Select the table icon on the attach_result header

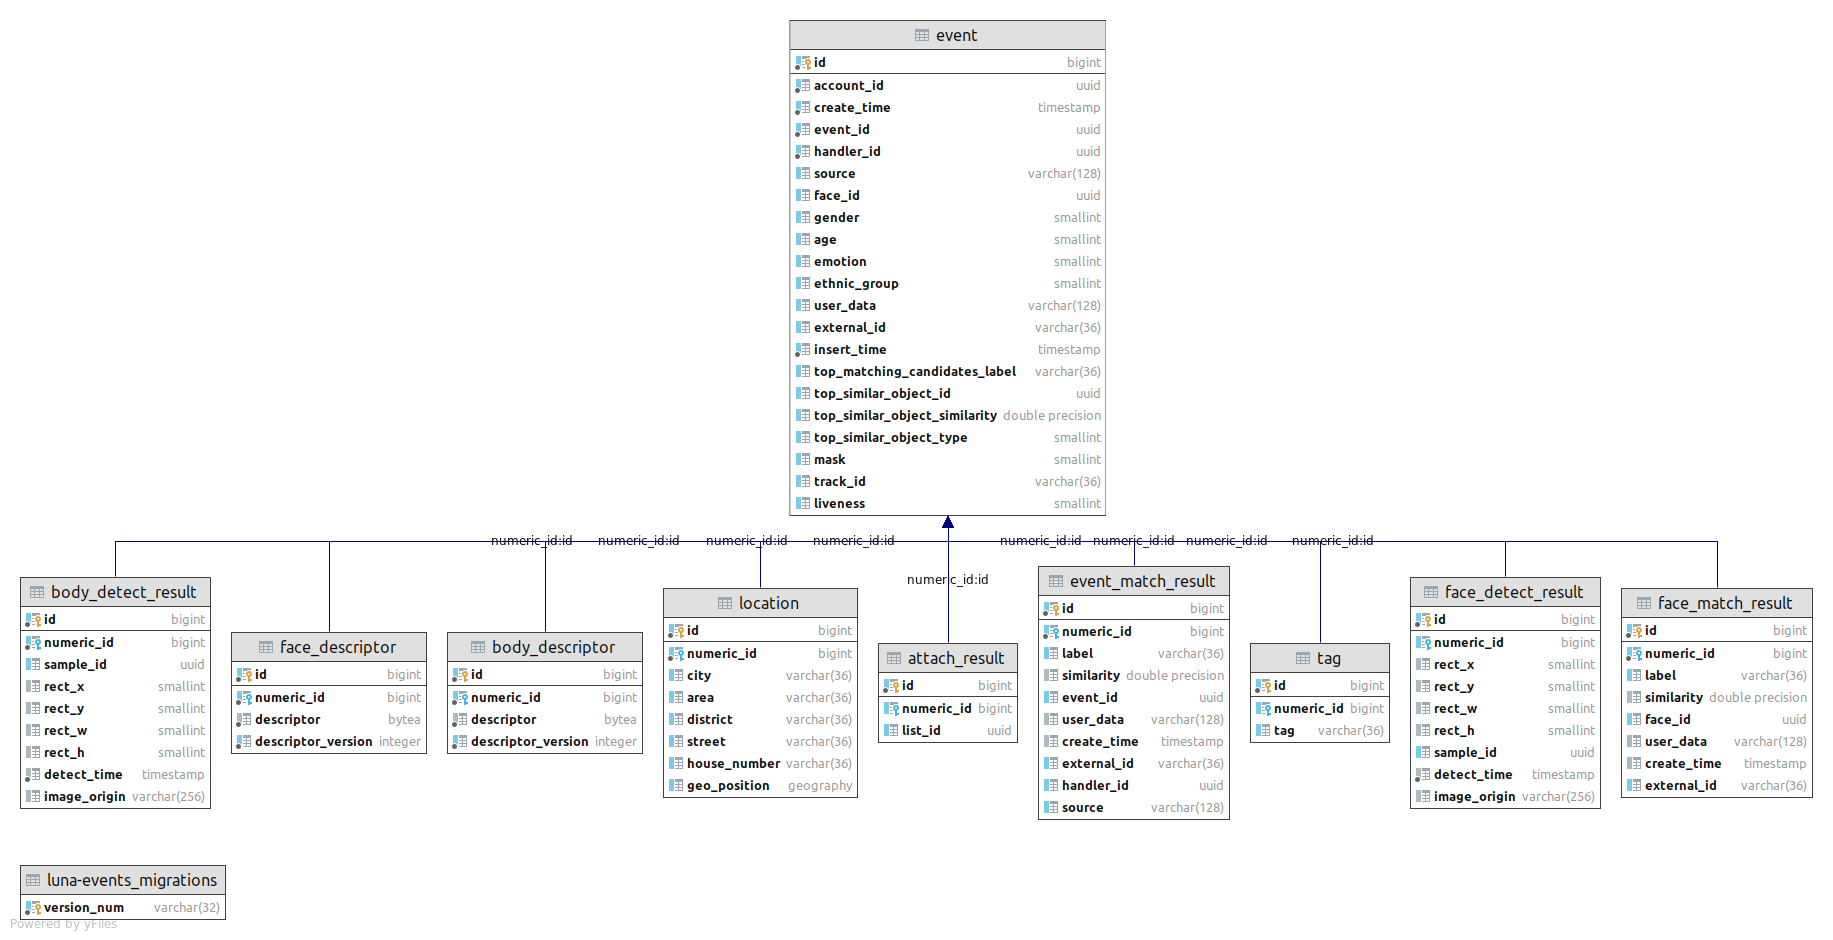tap(896, 657)
